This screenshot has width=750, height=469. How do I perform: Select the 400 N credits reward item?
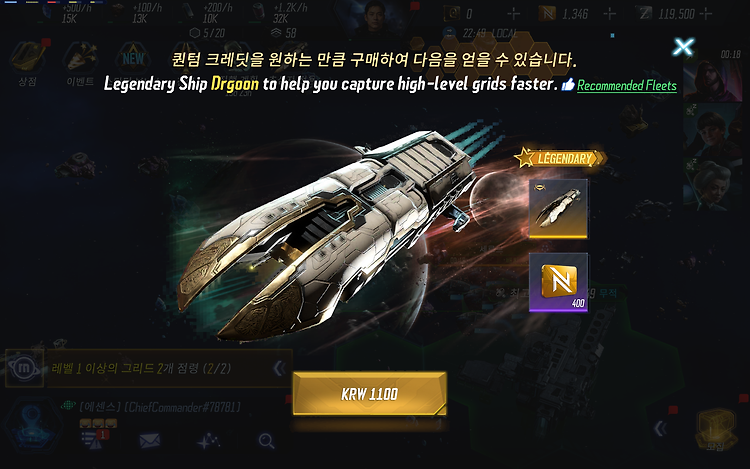pos(558,283)
